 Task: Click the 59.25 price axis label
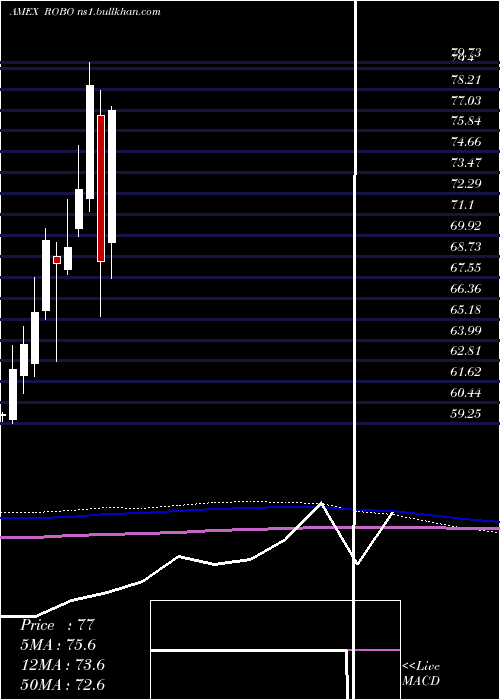point(466,414)
